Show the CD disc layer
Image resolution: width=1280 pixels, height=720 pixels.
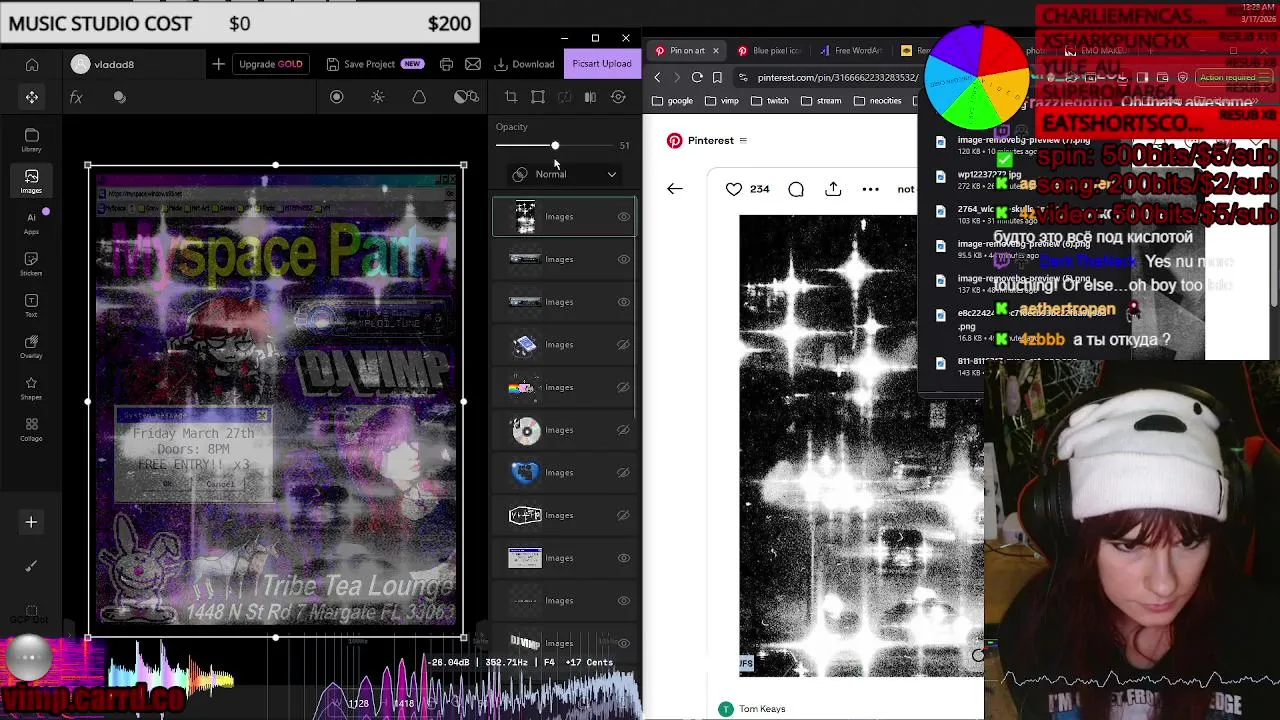(x=623, y=430)
